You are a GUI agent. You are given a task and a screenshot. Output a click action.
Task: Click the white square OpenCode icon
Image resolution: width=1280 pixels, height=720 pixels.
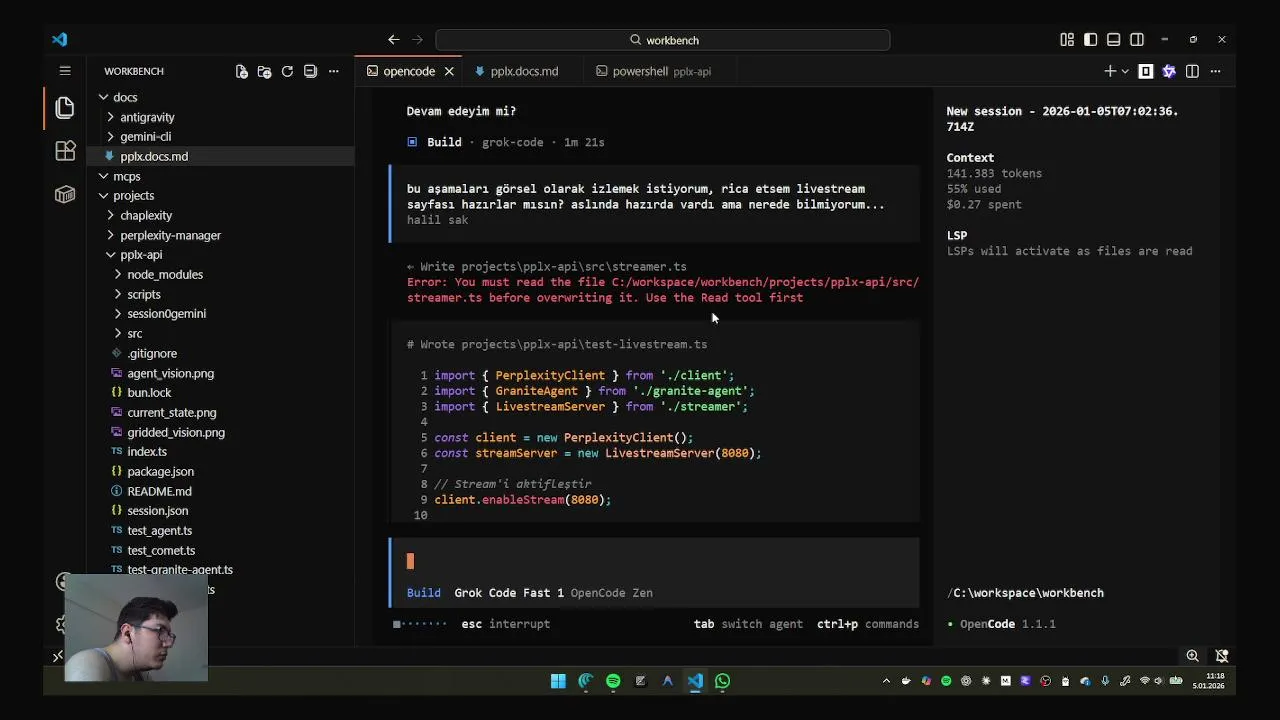[x=1146, y=71]
